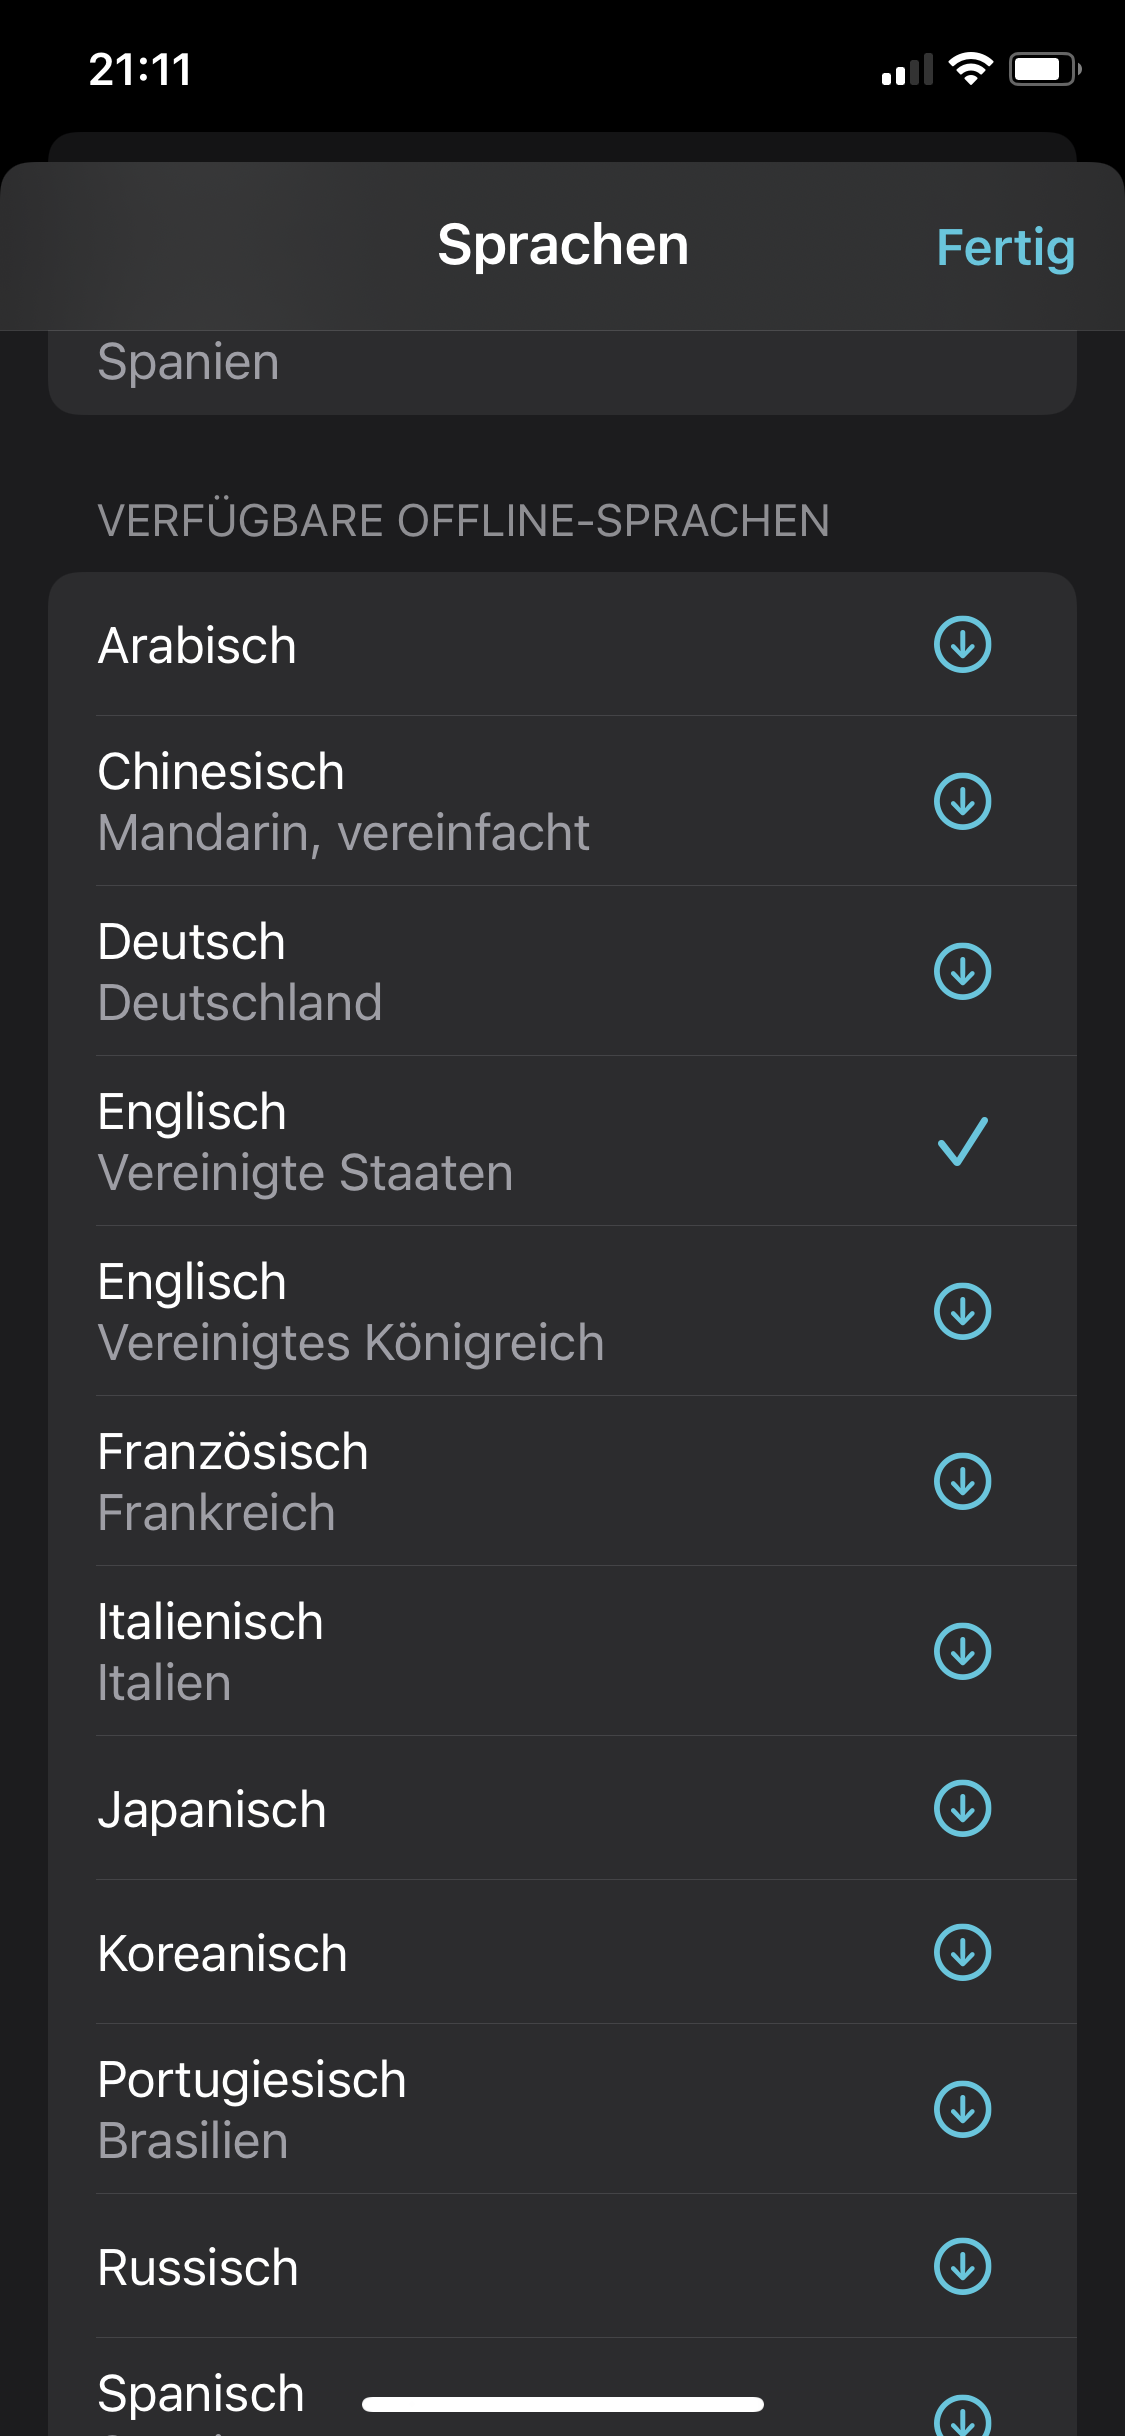Tap the download icon for Arabisch
The height and width of the screenshot is (2436, 1125).
click(x=962, y=645)
